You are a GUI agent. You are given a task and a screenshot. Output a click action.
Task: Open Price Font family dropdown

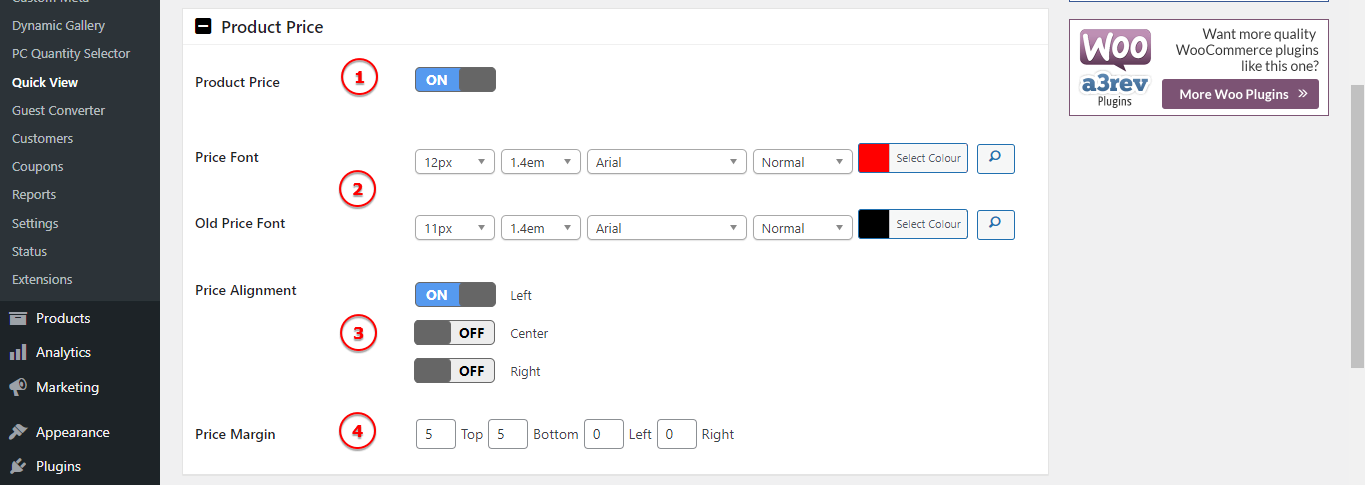click(667, 162)
